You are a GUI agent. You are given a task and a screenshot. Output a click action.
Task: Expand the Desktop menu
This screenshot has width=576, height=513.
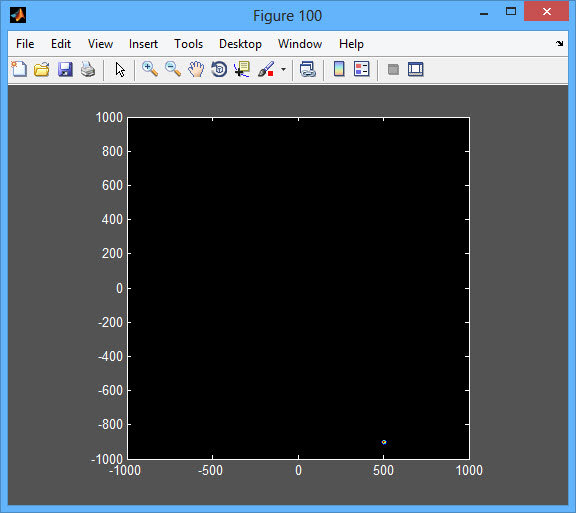(x=240, y=44)
